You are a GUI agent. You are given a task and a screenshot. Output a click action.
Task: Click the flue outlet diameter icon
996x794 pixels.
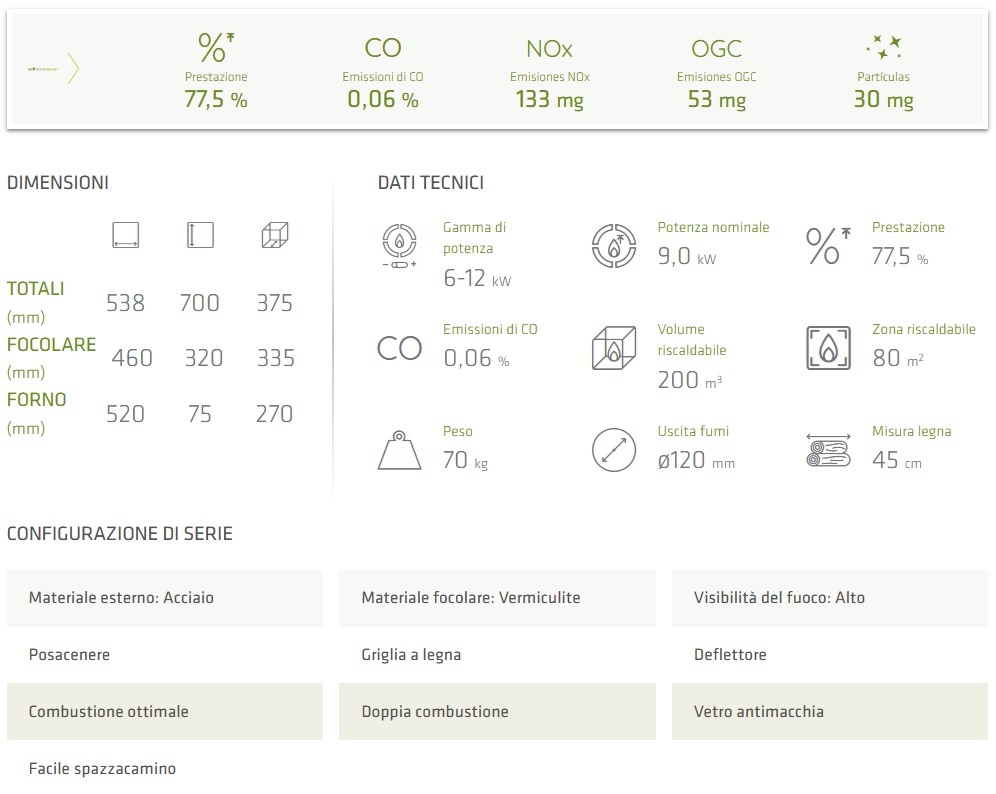click(x=612, y=449)
